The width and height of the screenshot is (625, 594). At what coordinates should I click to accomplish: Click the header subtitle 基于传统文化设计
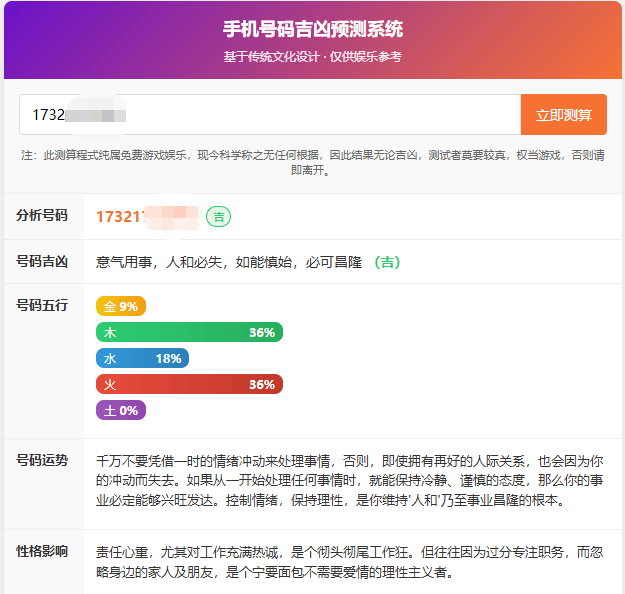(312, 57)
